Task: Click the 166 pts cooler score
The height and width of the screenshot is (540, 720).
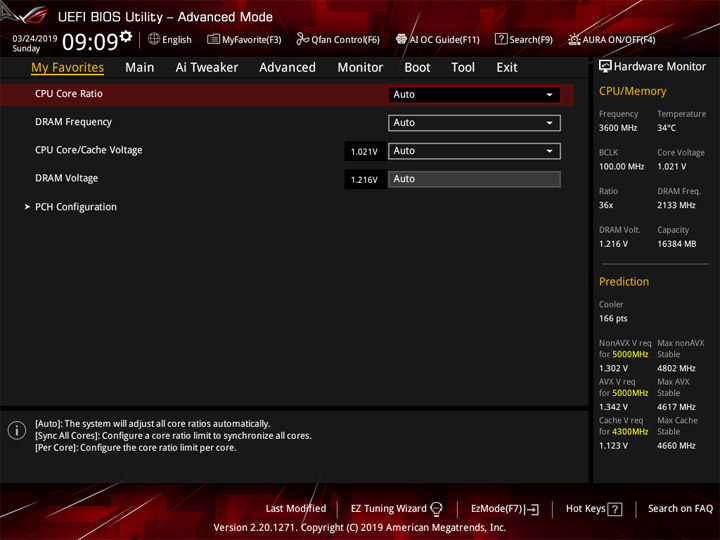Action: point(613,319)
